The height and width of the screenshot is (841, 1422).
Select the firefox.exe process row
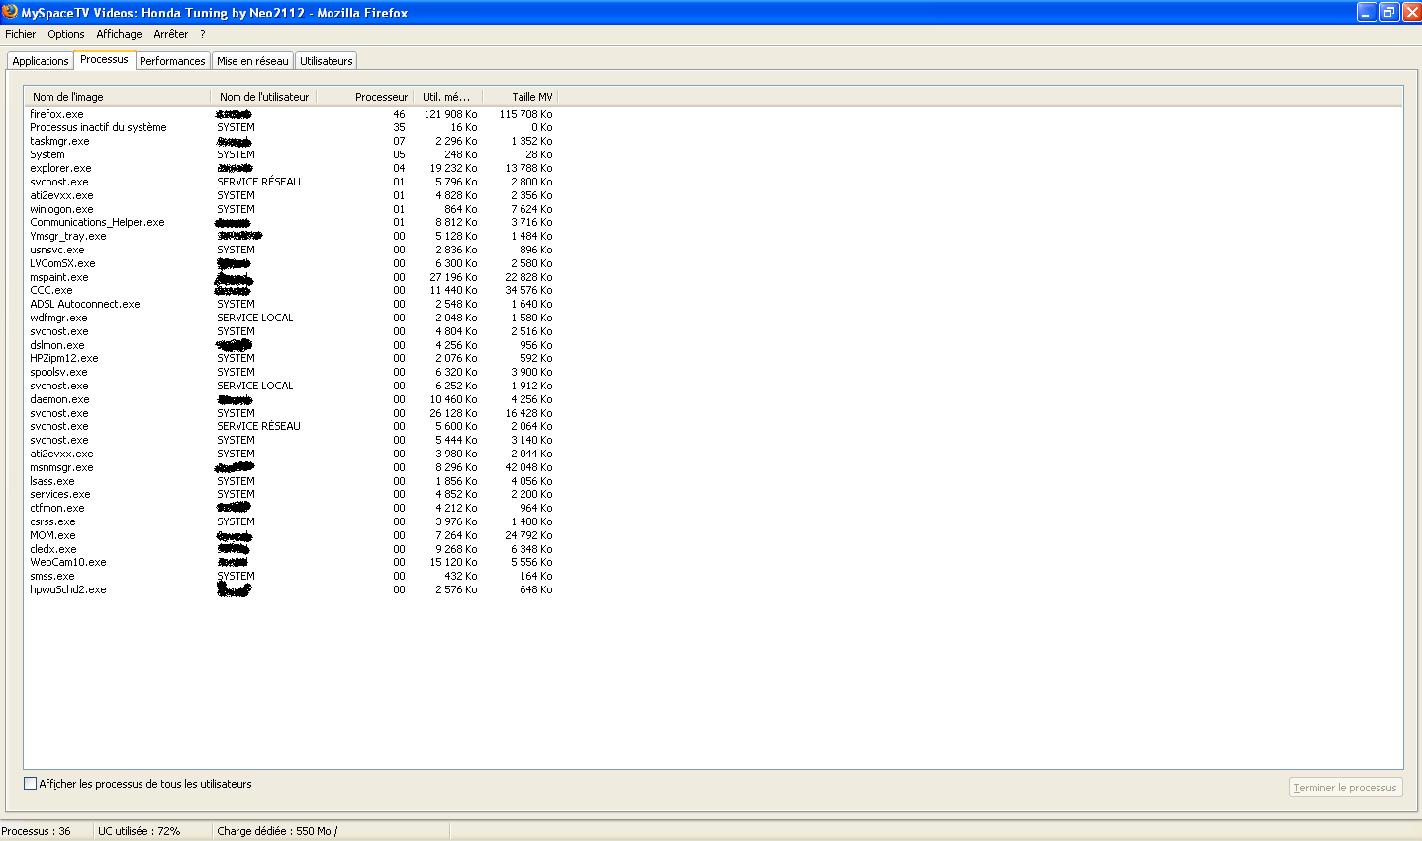pos(57,114)
